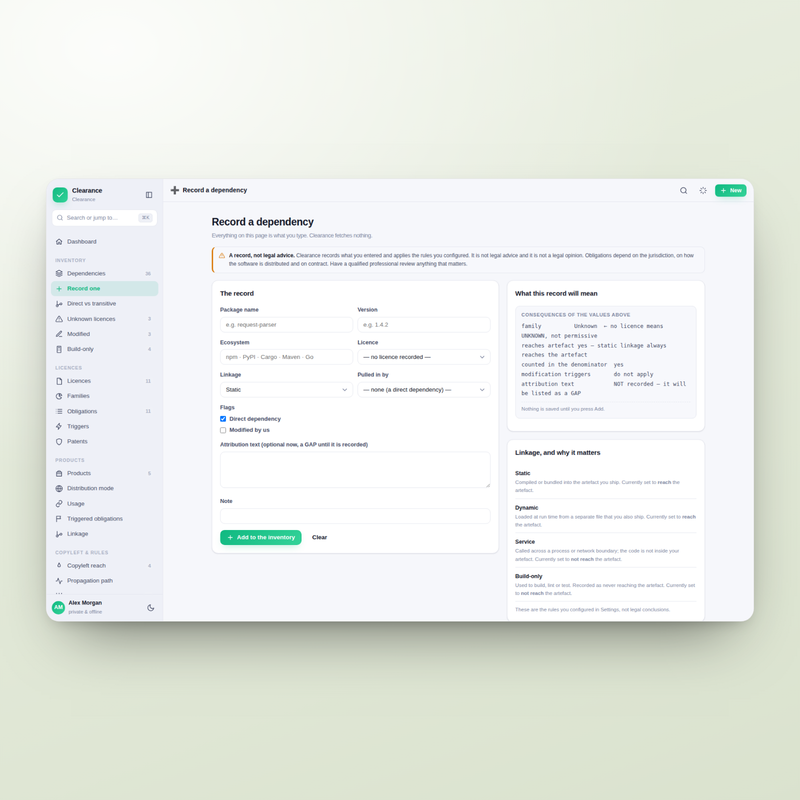The image size is (800, 800).
Task: Click the Attribution text area
Action: coord(355,470)
